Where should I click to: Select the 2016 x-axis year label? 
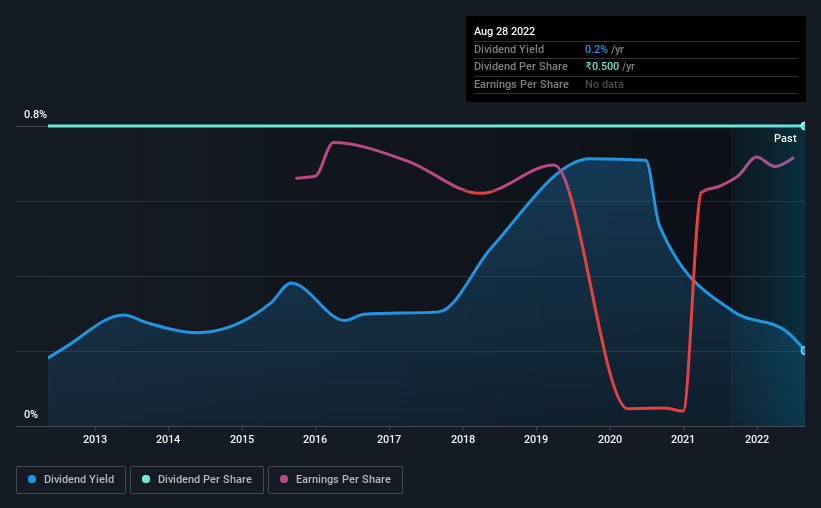pyautogui.click(x=315, y=439)
